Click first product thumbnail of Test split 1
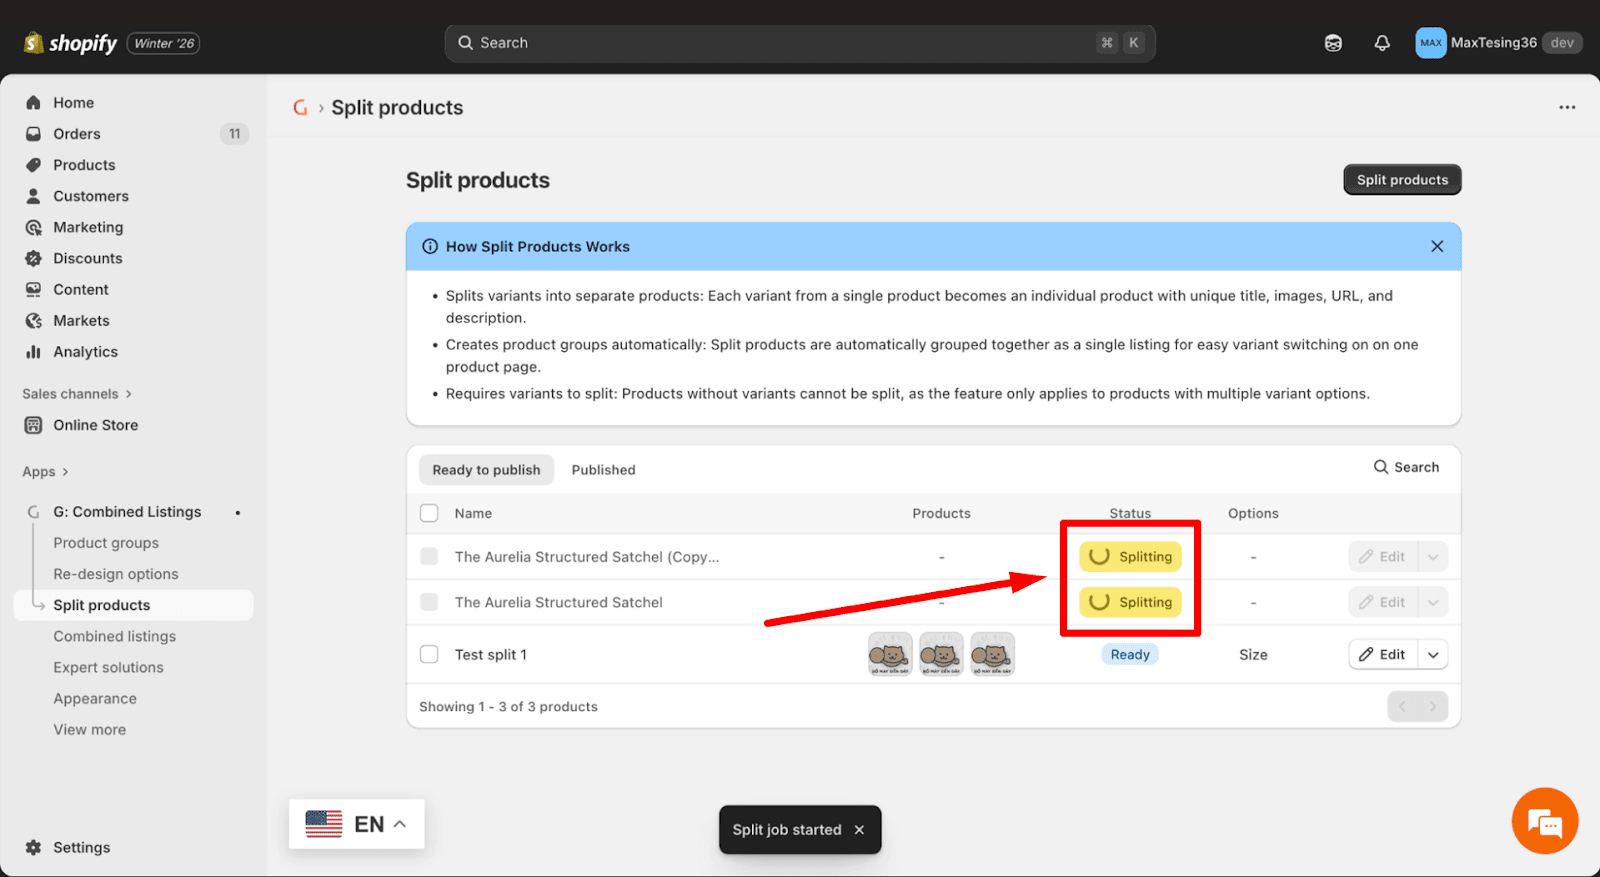This screenshot has width=1600, height=877. (890, 654)
